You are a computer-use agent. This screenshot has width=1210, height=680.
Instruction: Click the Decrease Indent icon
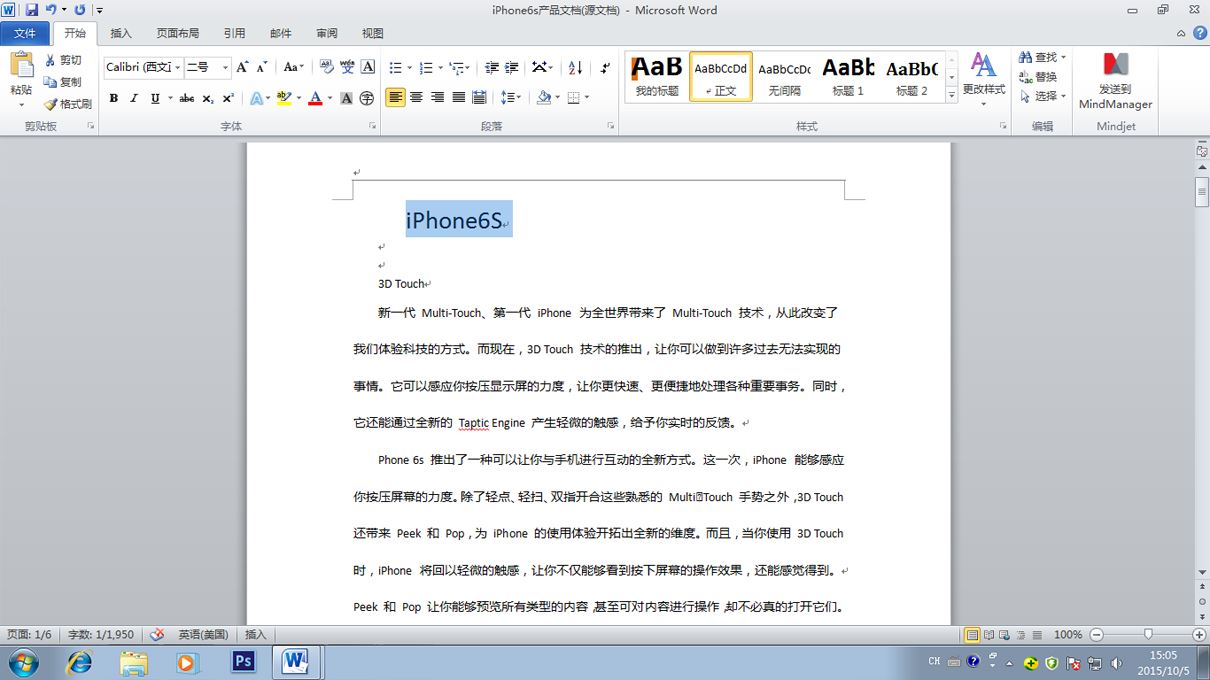pyautogui.click(x=491, y=67)
